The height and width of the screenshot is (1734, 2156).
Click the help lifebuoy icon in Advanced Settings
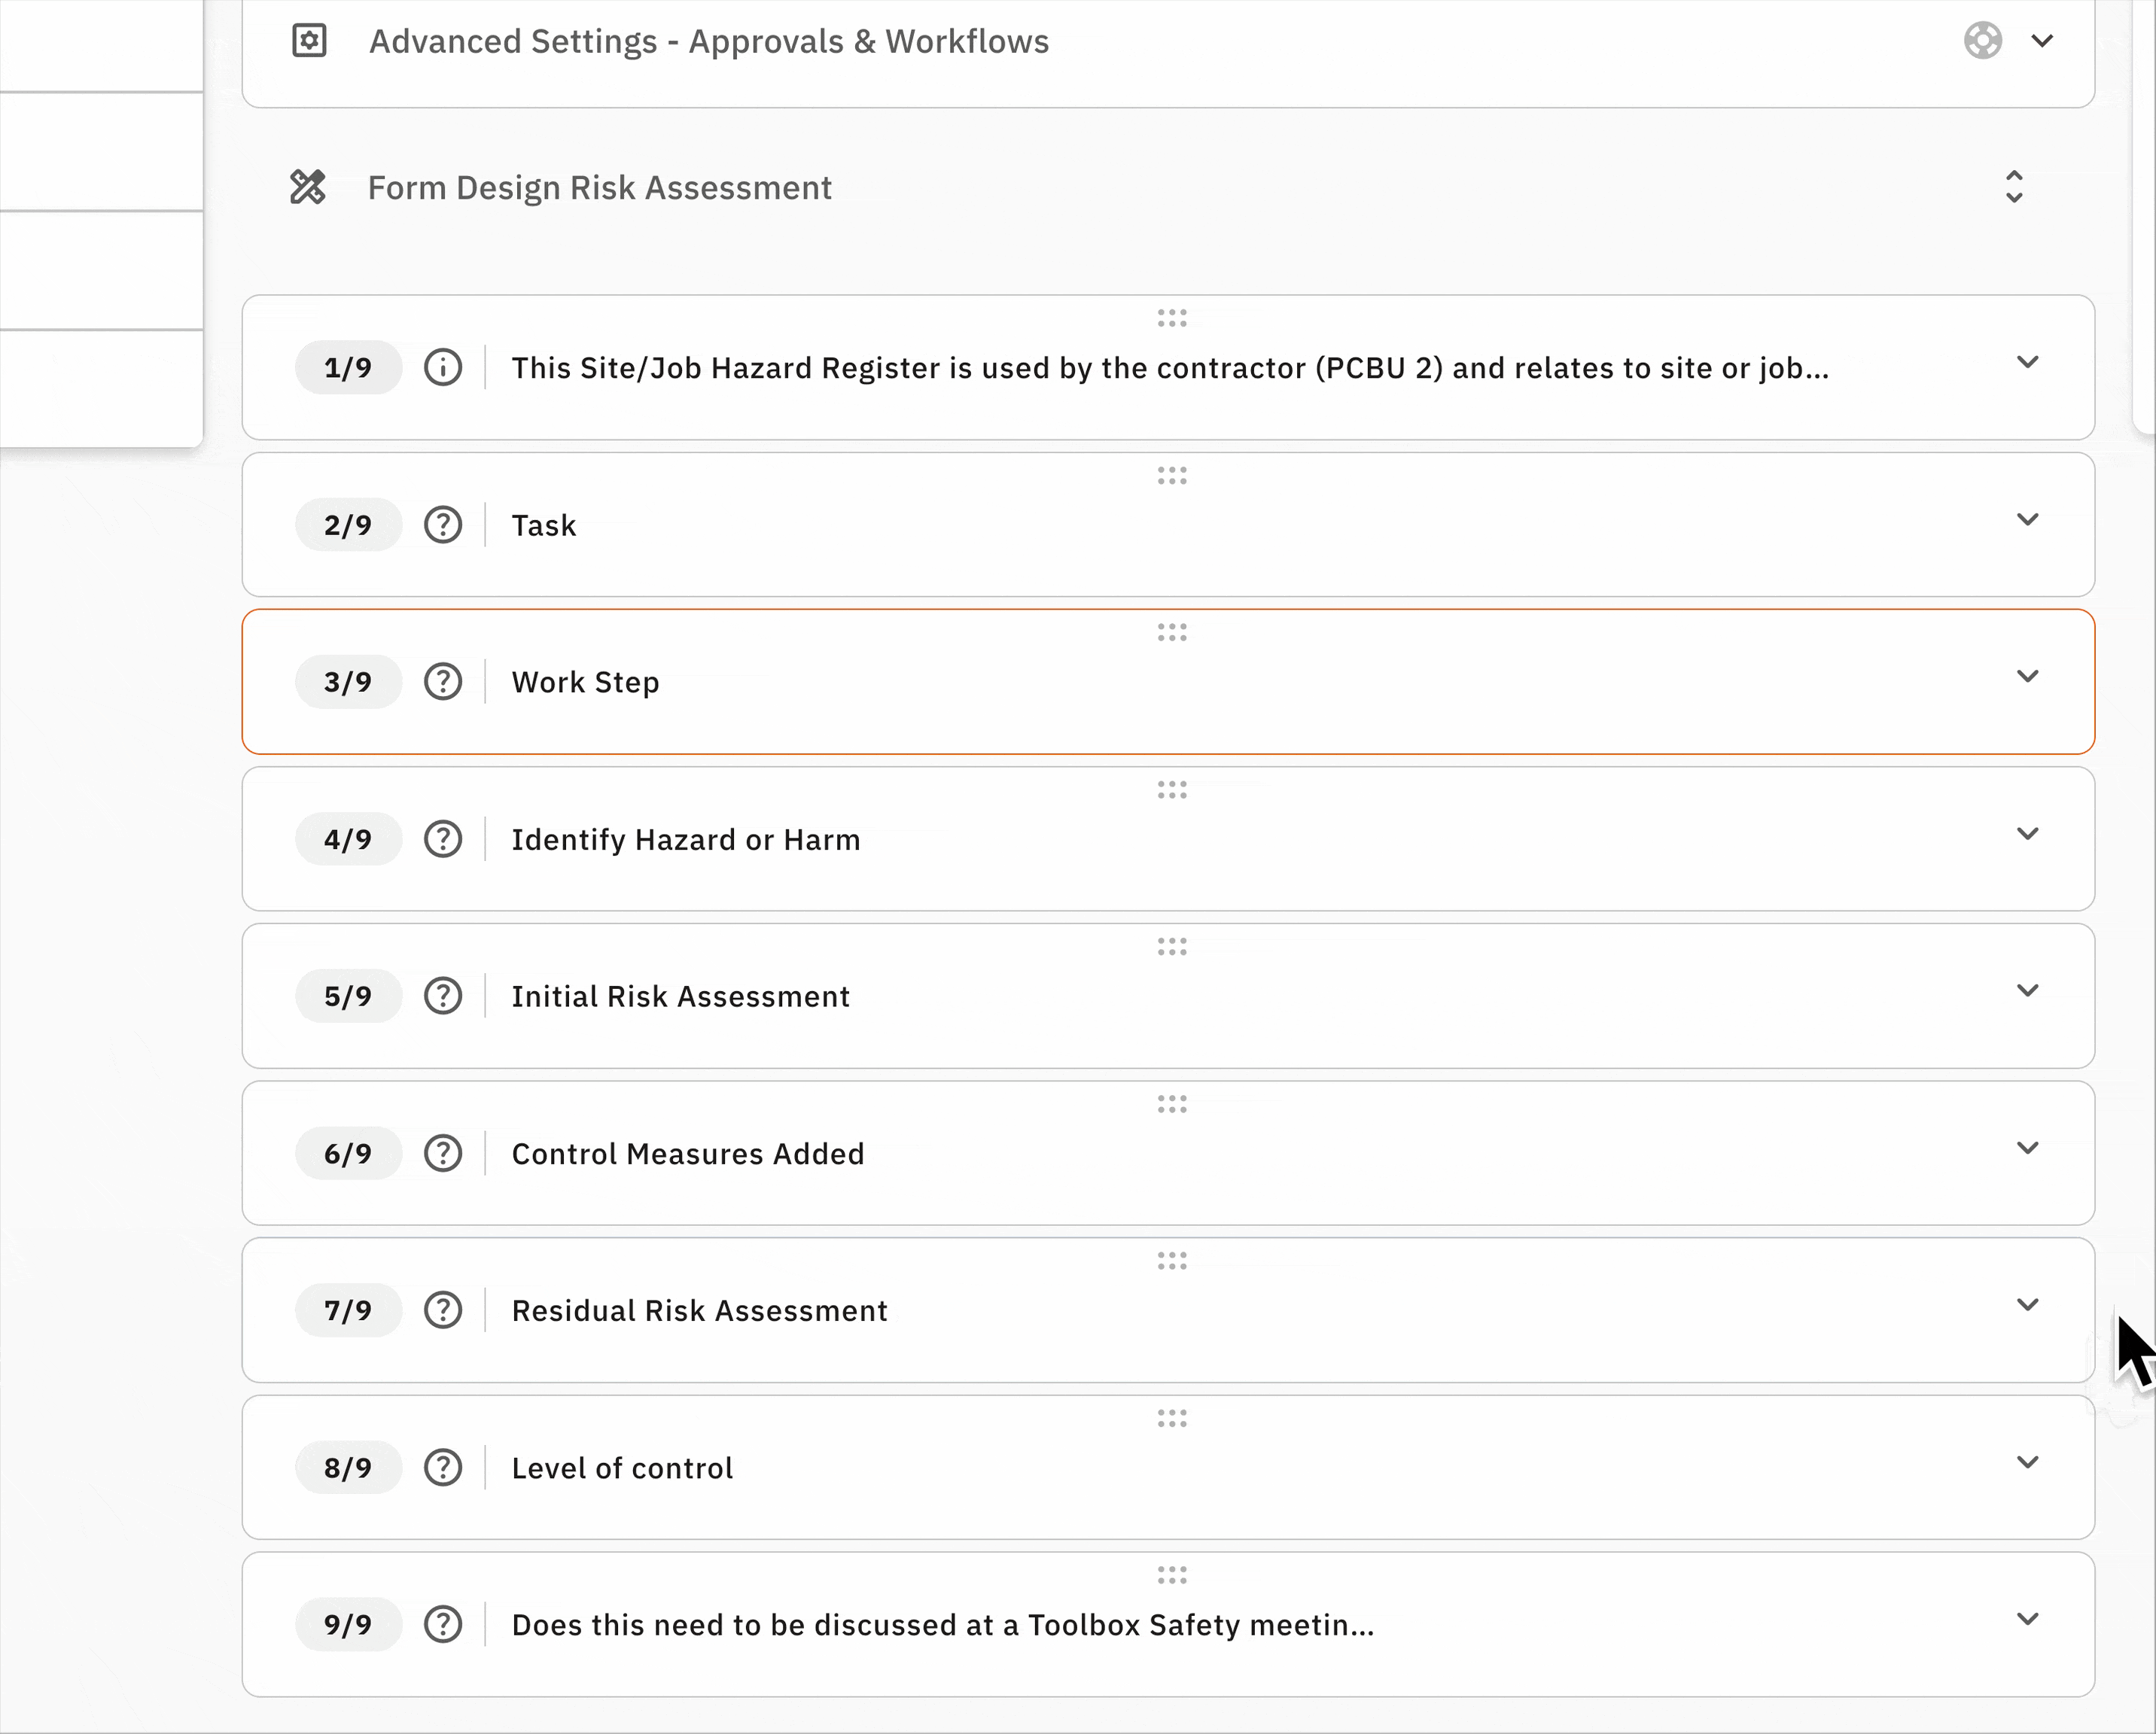pos(1982,41)
